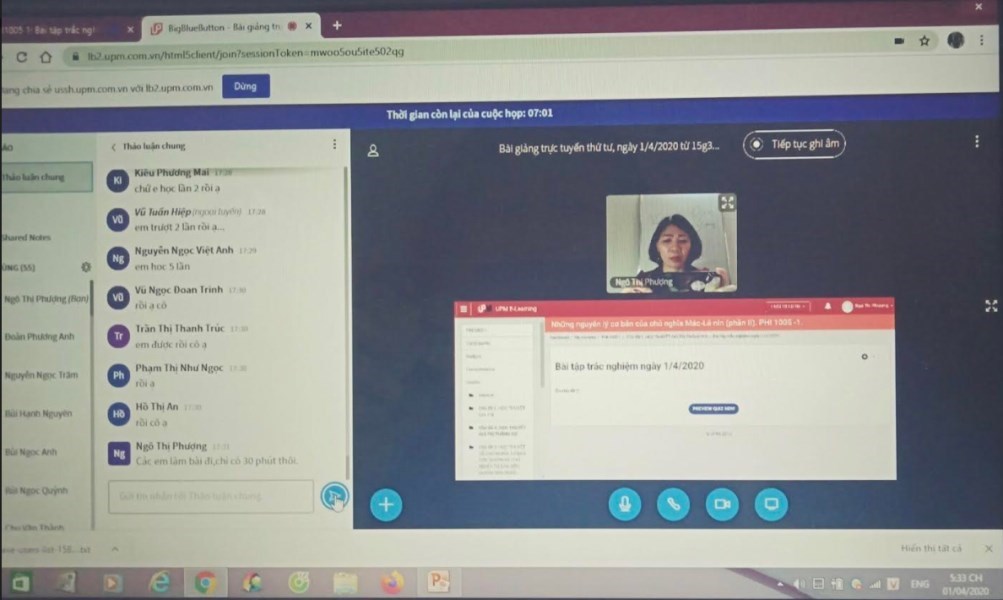Mute the microphone in the meeting
Screen dimensions: 1003x600
[625, 504]
